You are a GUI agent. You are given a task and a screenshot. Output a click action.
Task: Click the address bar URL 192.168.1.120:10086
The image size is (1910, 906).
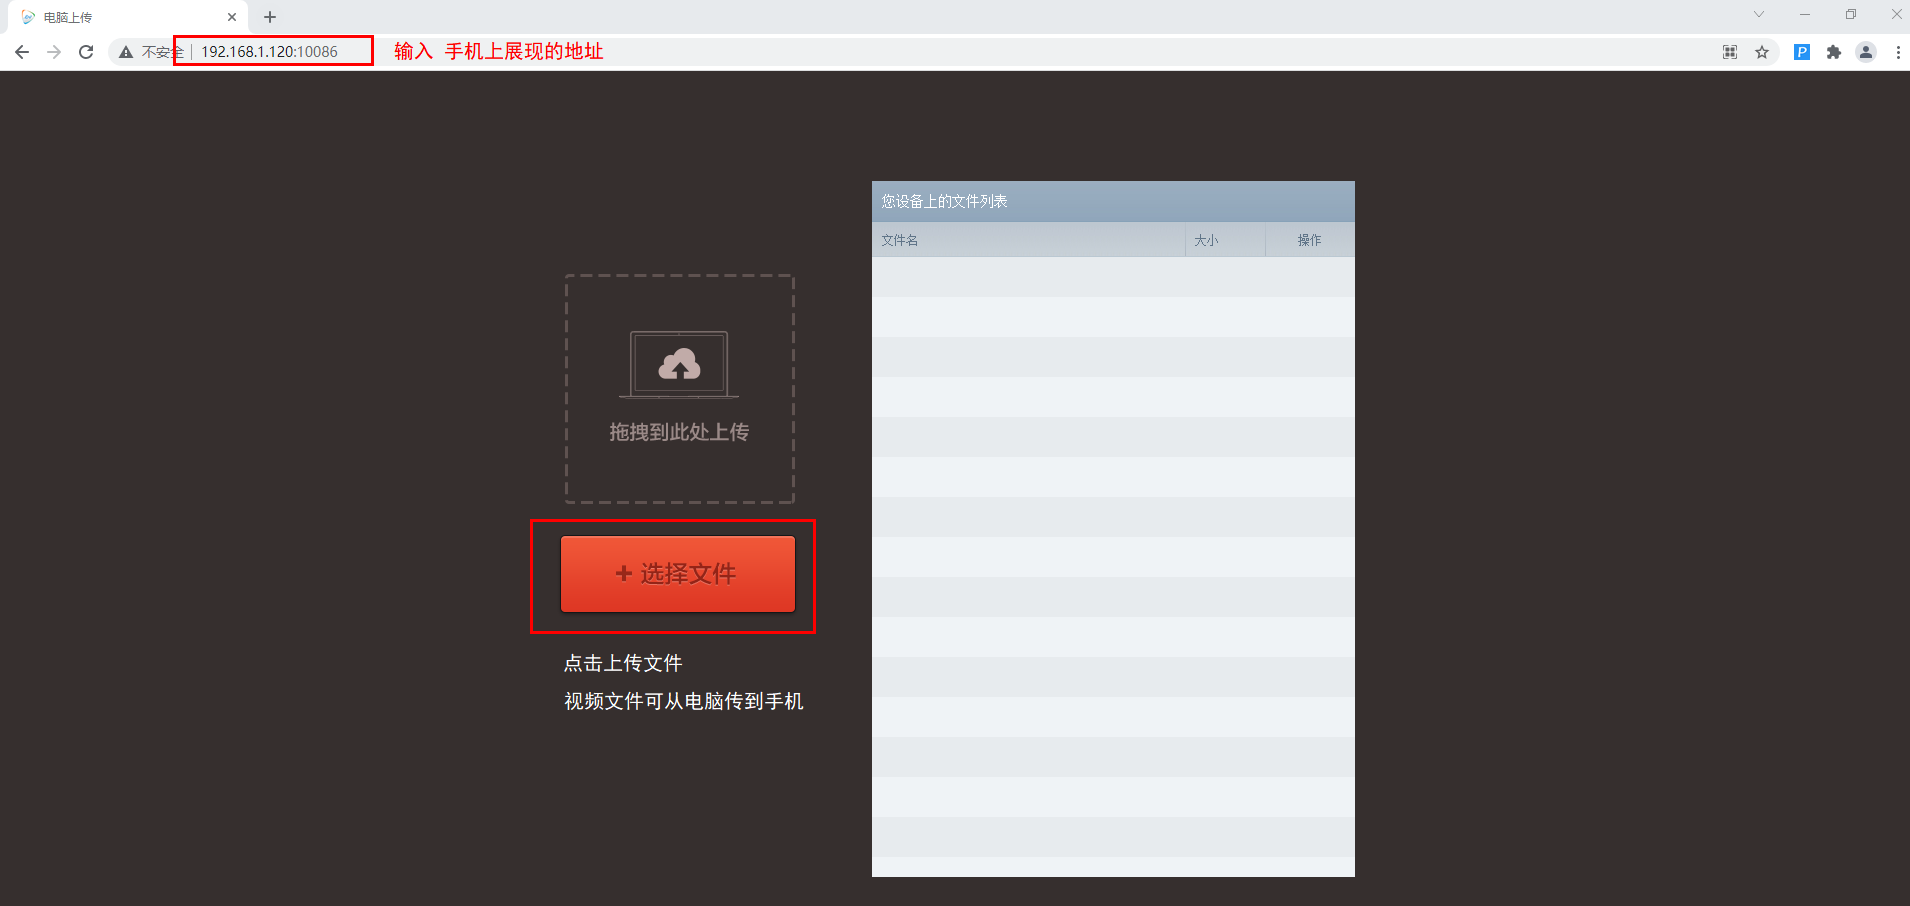pos(269,52)
